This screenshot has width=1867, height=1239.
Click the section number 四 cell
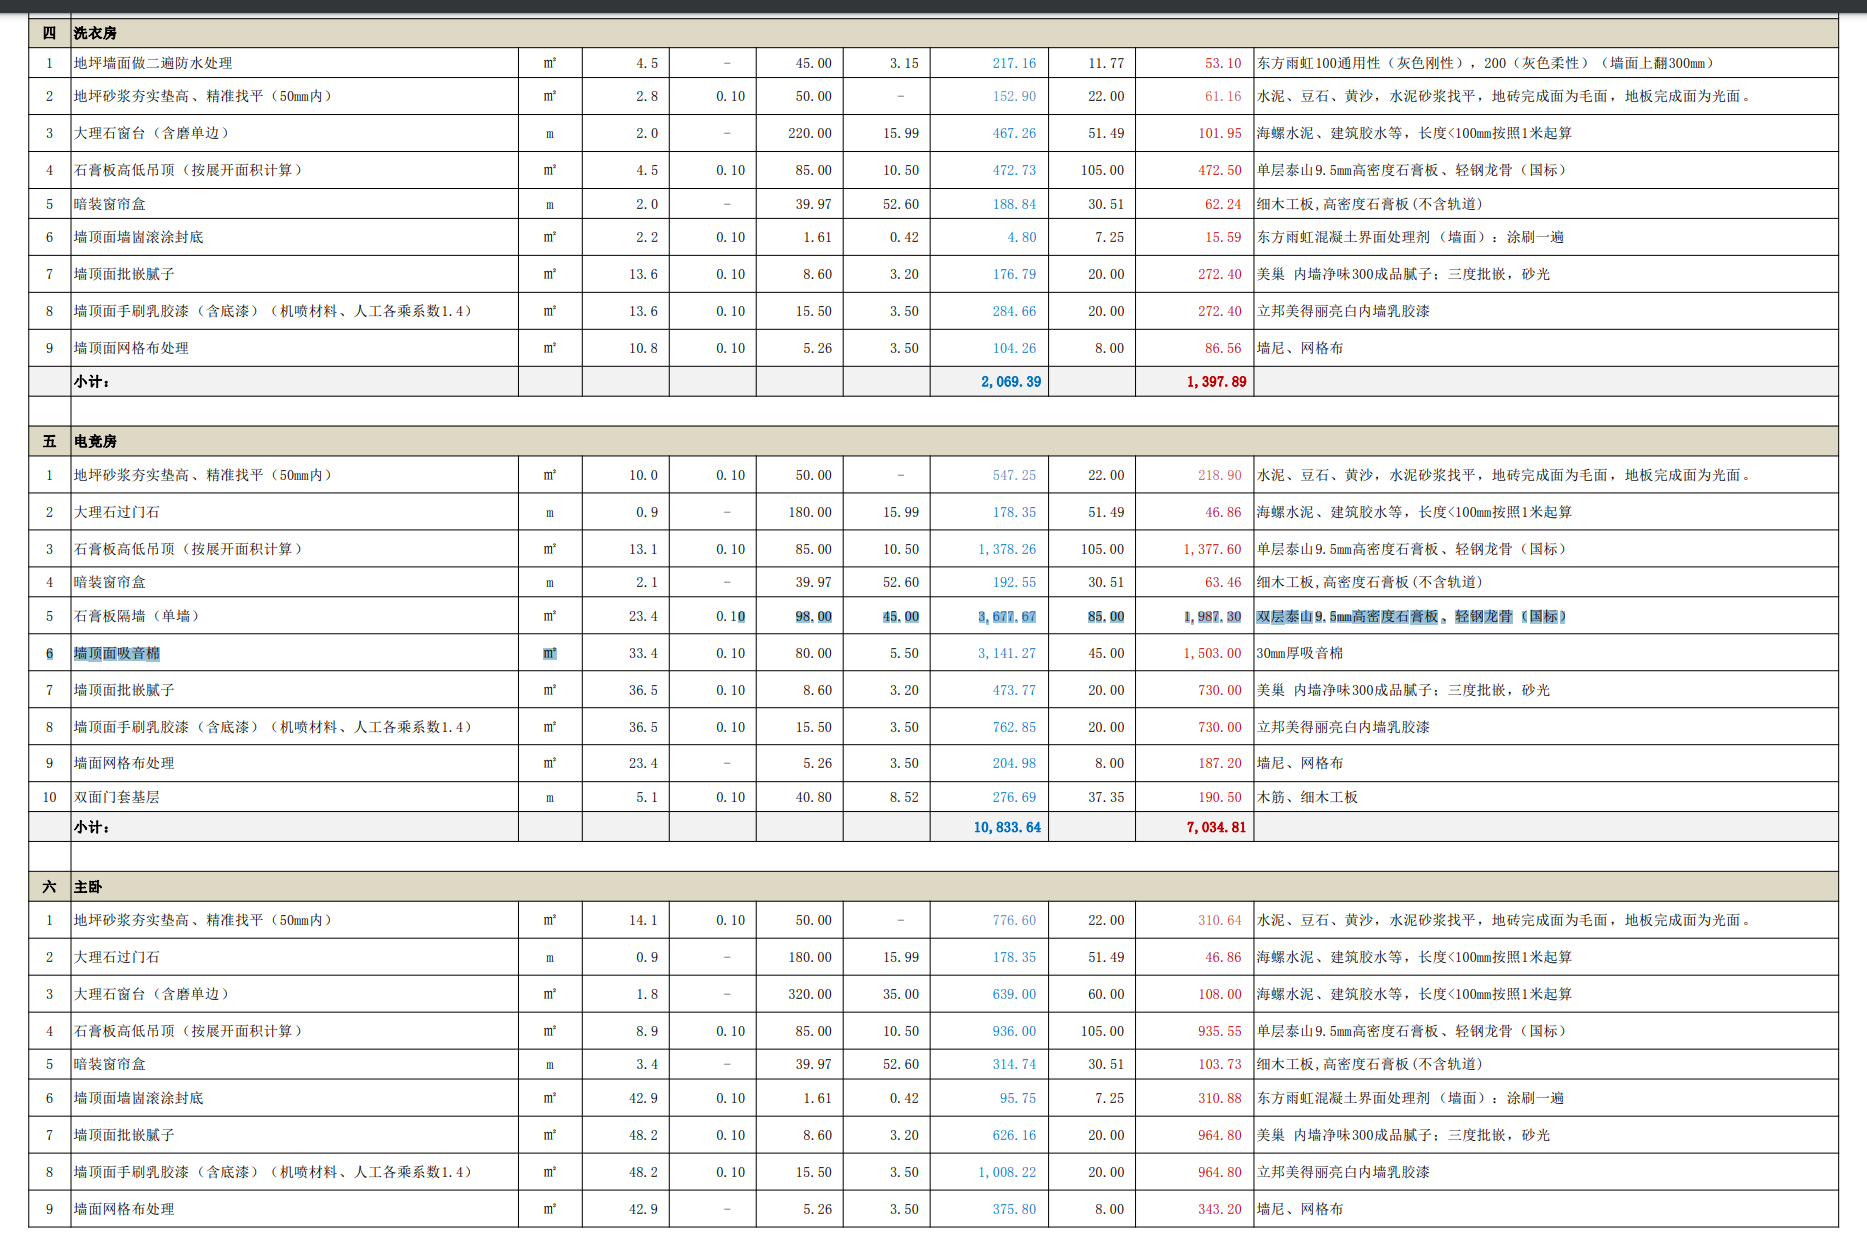coord(49,33)
